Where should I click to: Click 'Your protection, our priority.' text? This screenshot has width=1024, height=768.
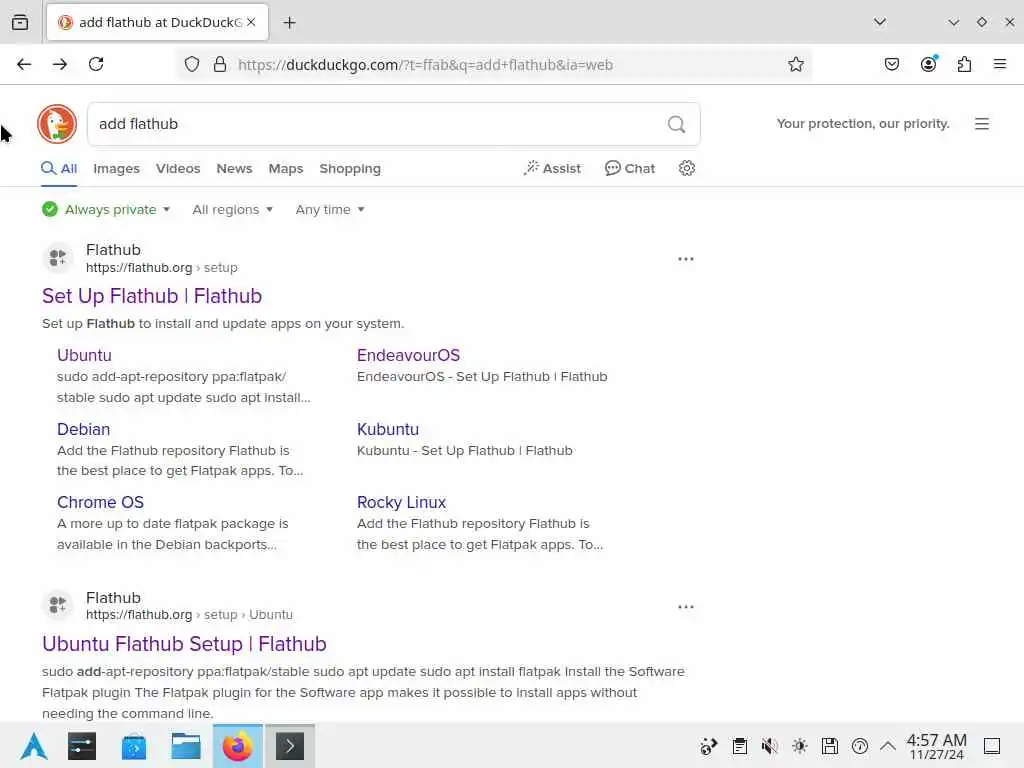pos(863,123)
